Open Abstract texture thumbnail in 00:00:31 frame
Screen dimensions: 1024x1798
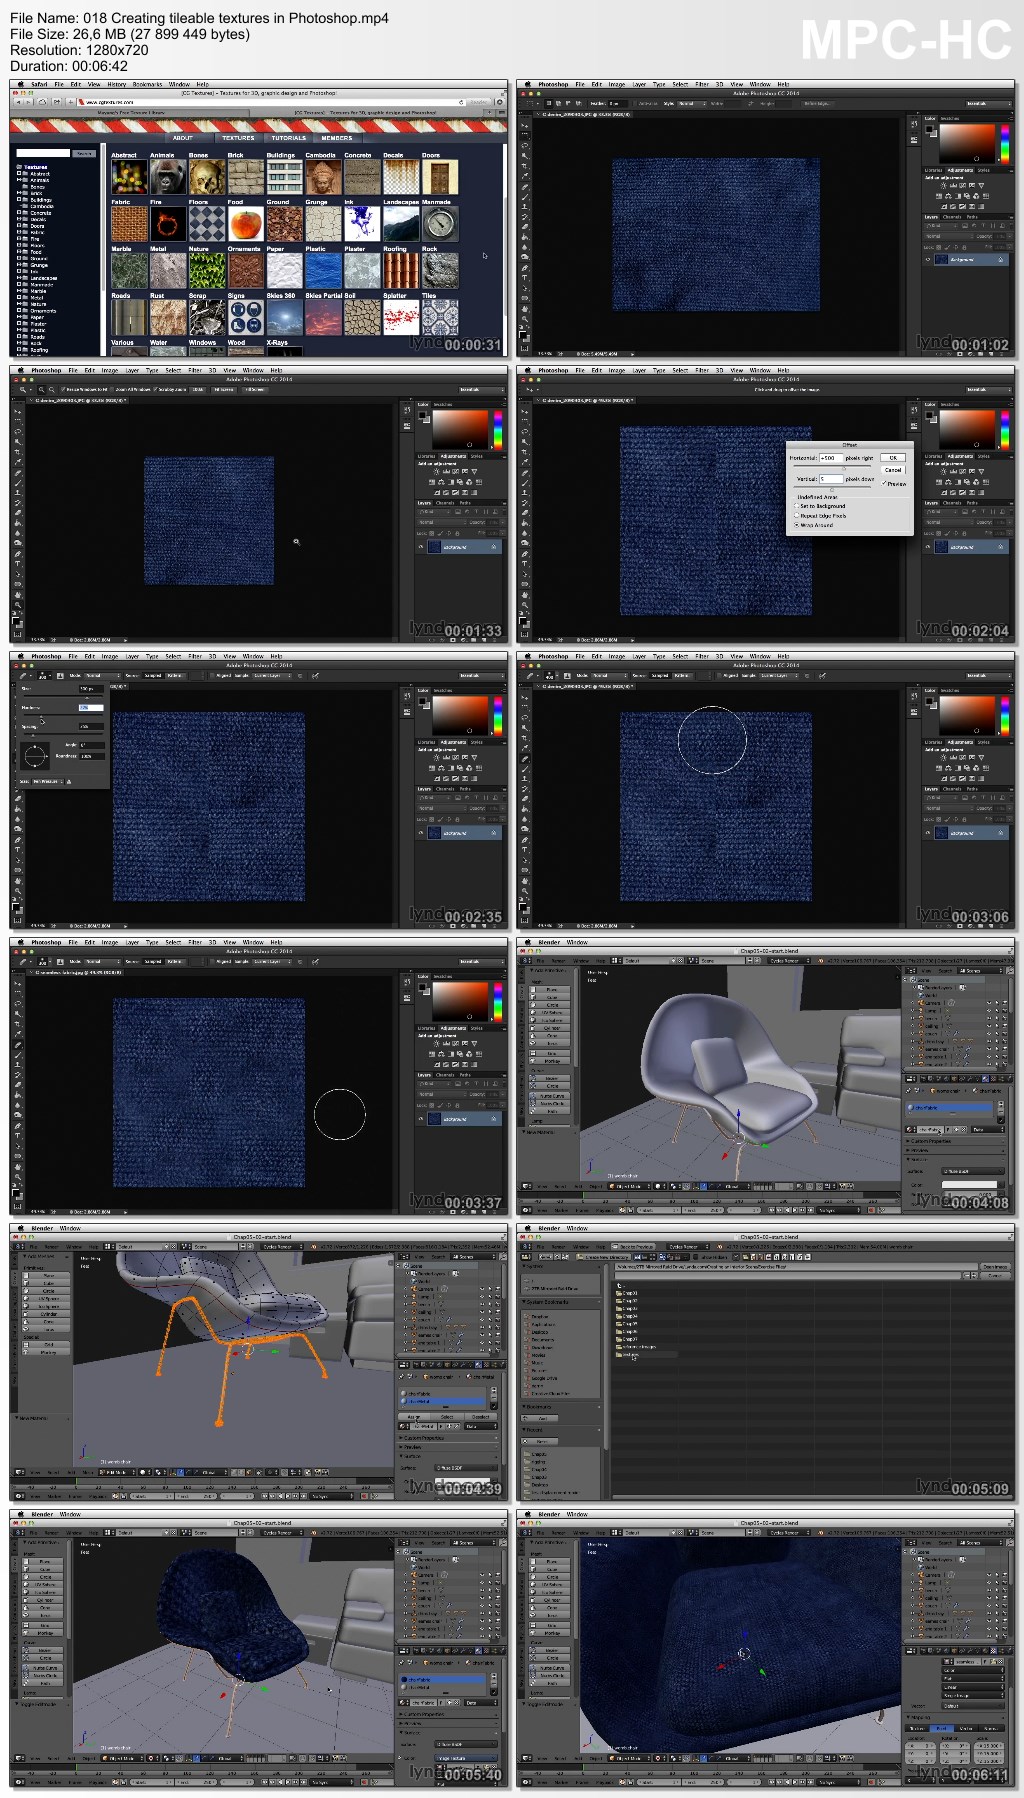[x=129, y=177]
